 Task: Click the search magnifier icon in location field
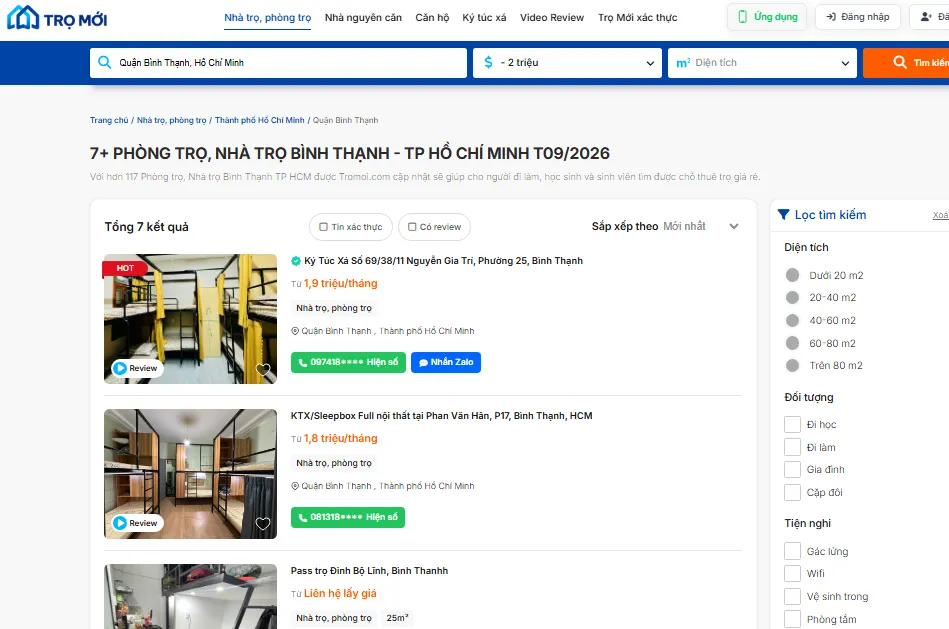104,62
